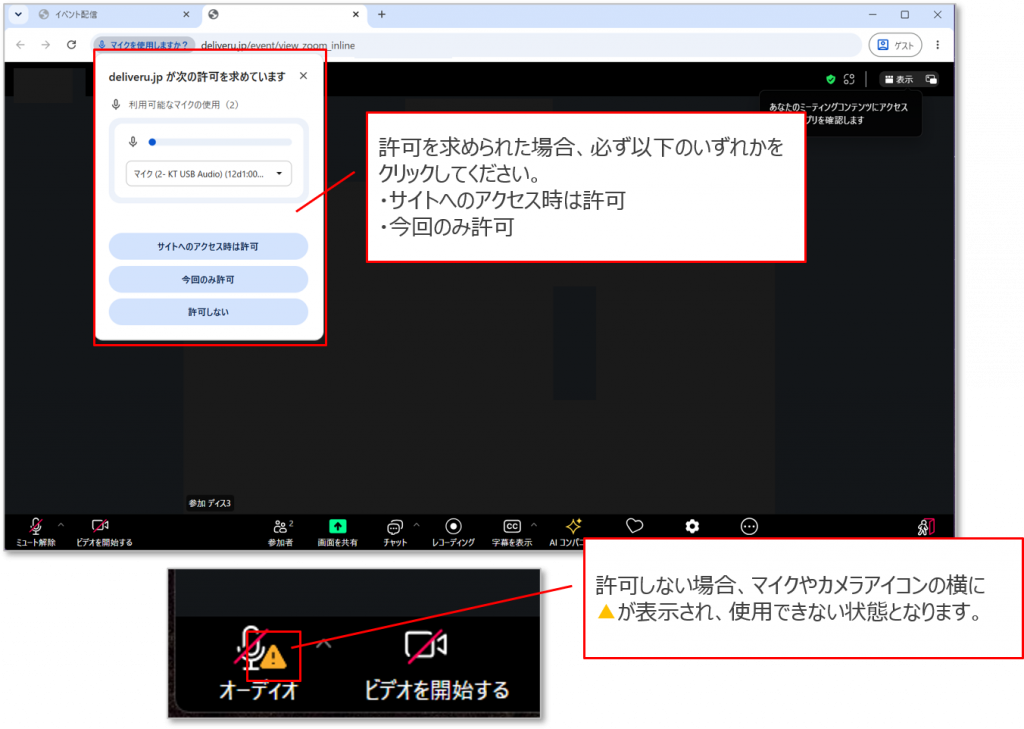1024x729 pixels.
Task: Click 利用可能なマイクの使用 (2) text
Action: [x=184, y=105]
